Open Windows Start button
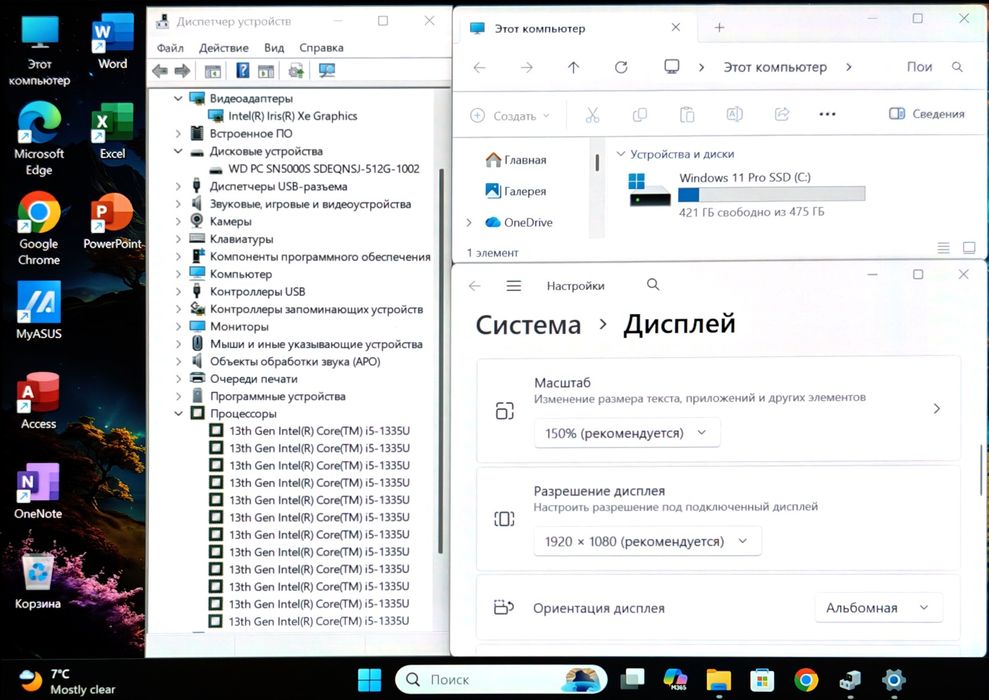 pos(369,680)
